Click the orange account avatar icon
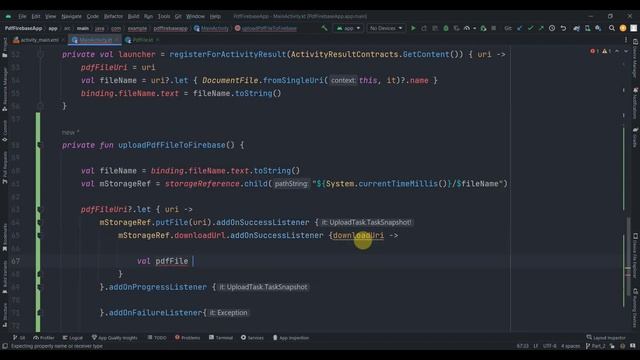640x360 pixels. [x=623, y=28]
